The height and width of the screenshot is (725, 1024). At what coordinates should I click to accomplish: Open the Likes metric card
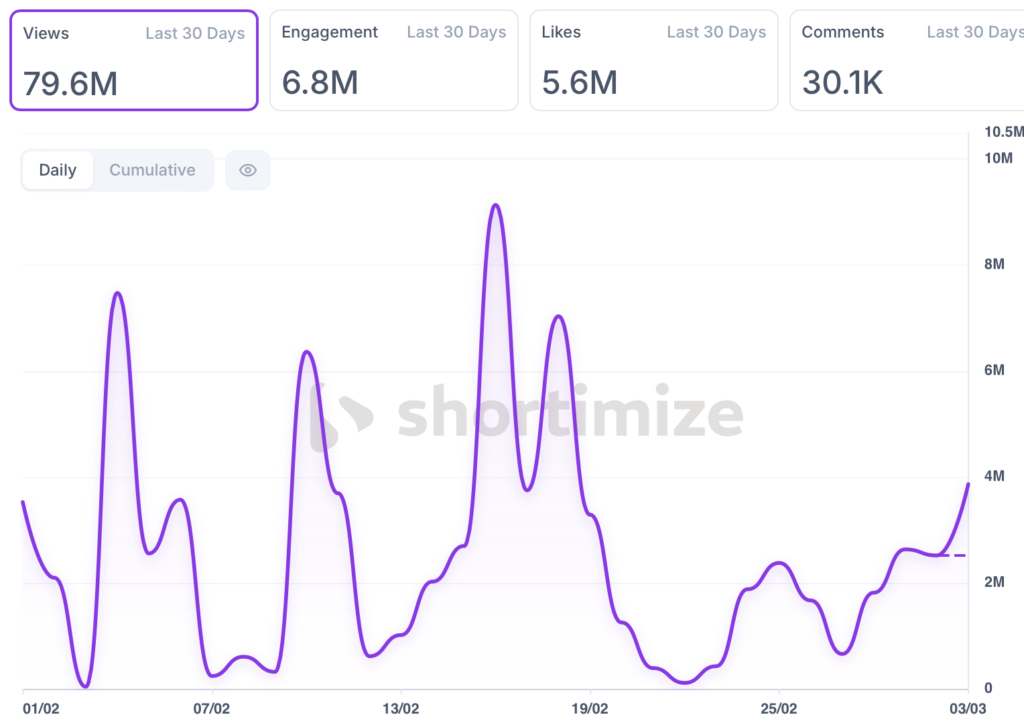coord(653,60)
